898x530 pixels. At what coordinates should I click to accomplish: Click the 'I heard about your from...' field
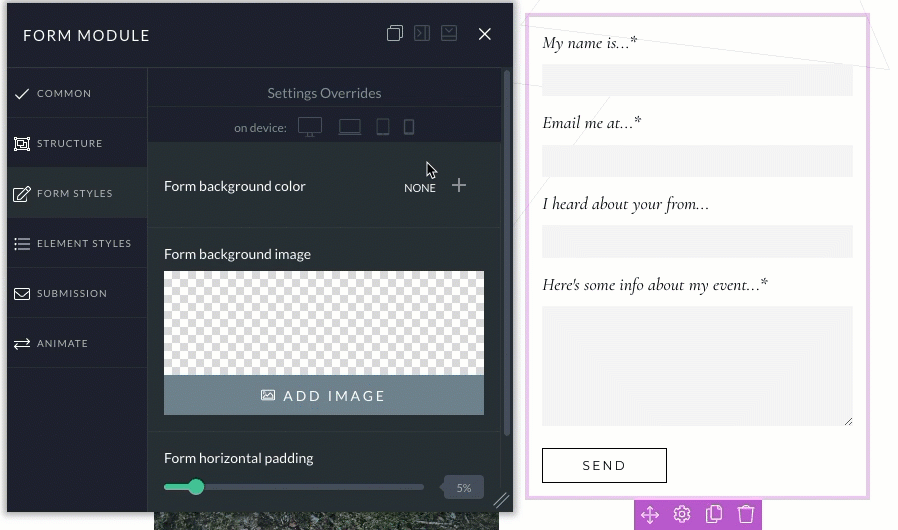click(697, 241)
